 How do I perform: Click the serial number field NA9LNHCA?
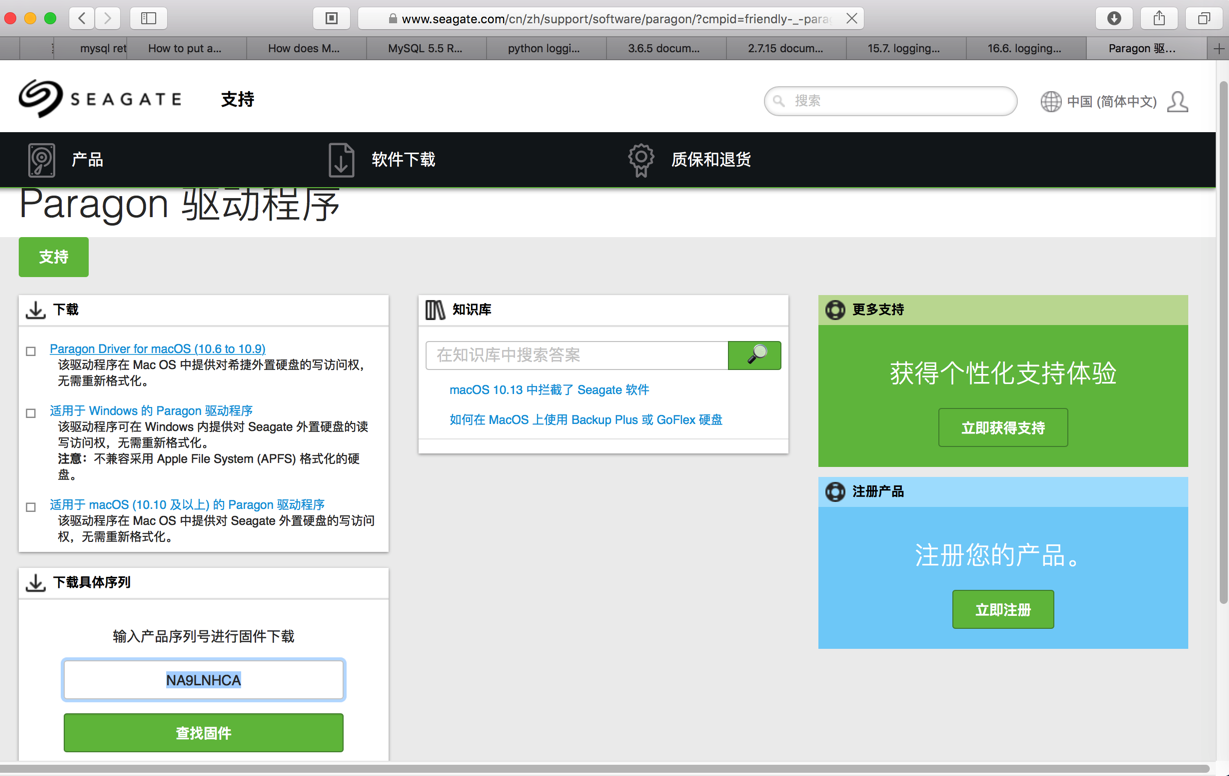pos(204,680)
